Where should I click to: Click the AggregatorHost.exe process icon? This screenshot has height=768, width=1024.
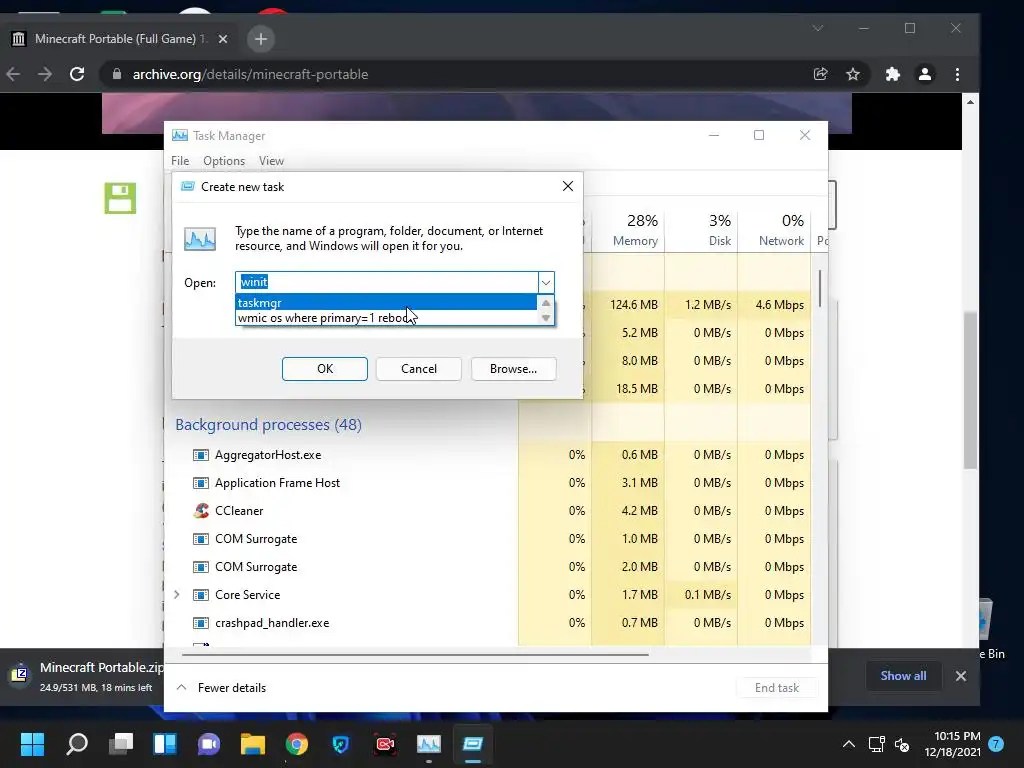coord(201,455)
